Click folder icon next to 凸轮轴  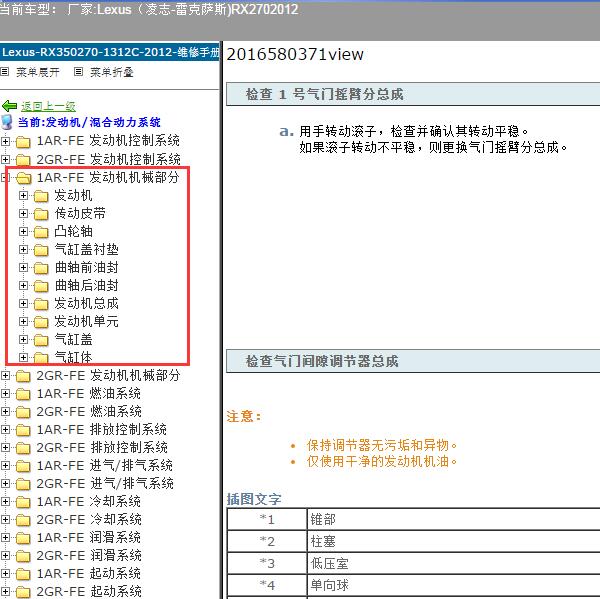[x=41, y=232]
